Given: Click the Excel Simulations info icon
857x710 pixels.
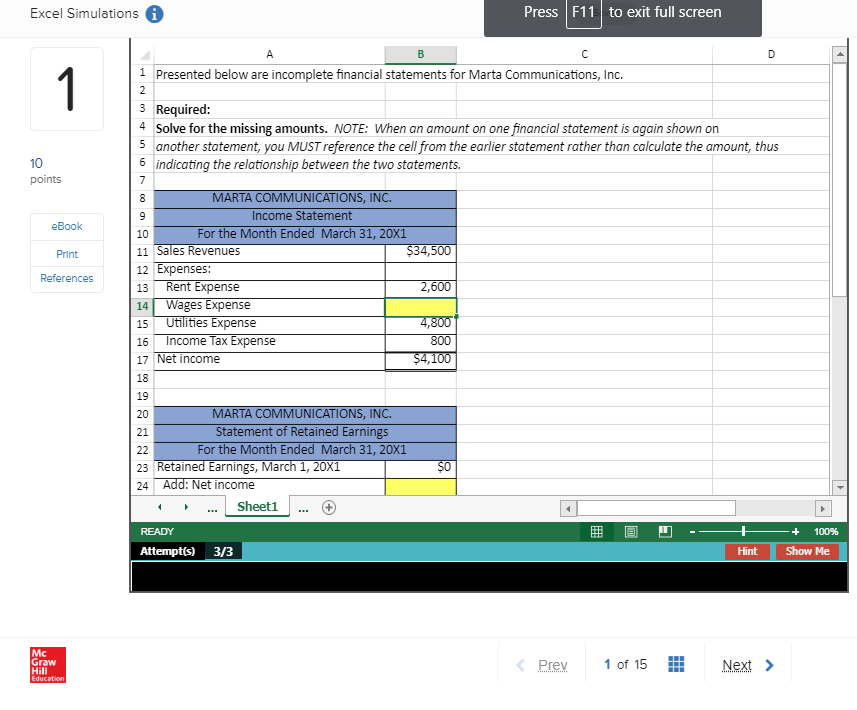Looking at the screenshot, I should pos(154,14).
